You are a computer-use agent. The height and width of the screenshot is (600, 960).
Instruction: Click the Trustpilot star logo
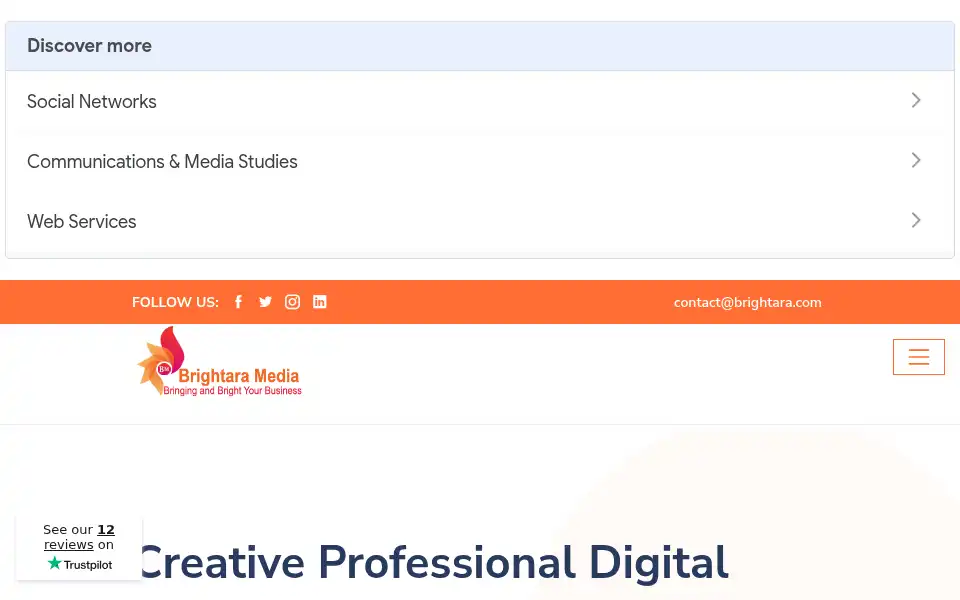(80, 564)
